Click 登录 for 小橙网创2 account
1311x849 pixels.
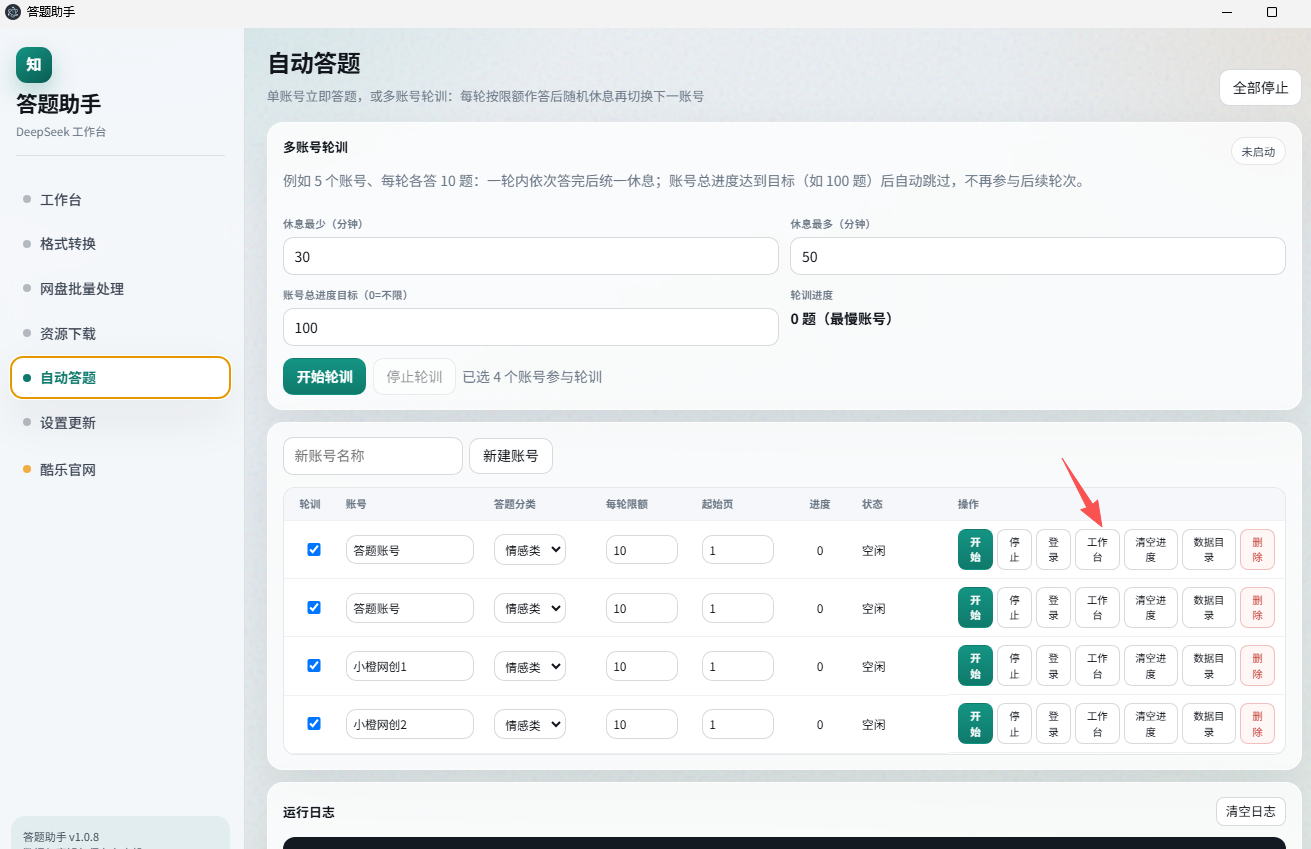click(1053, 724)
